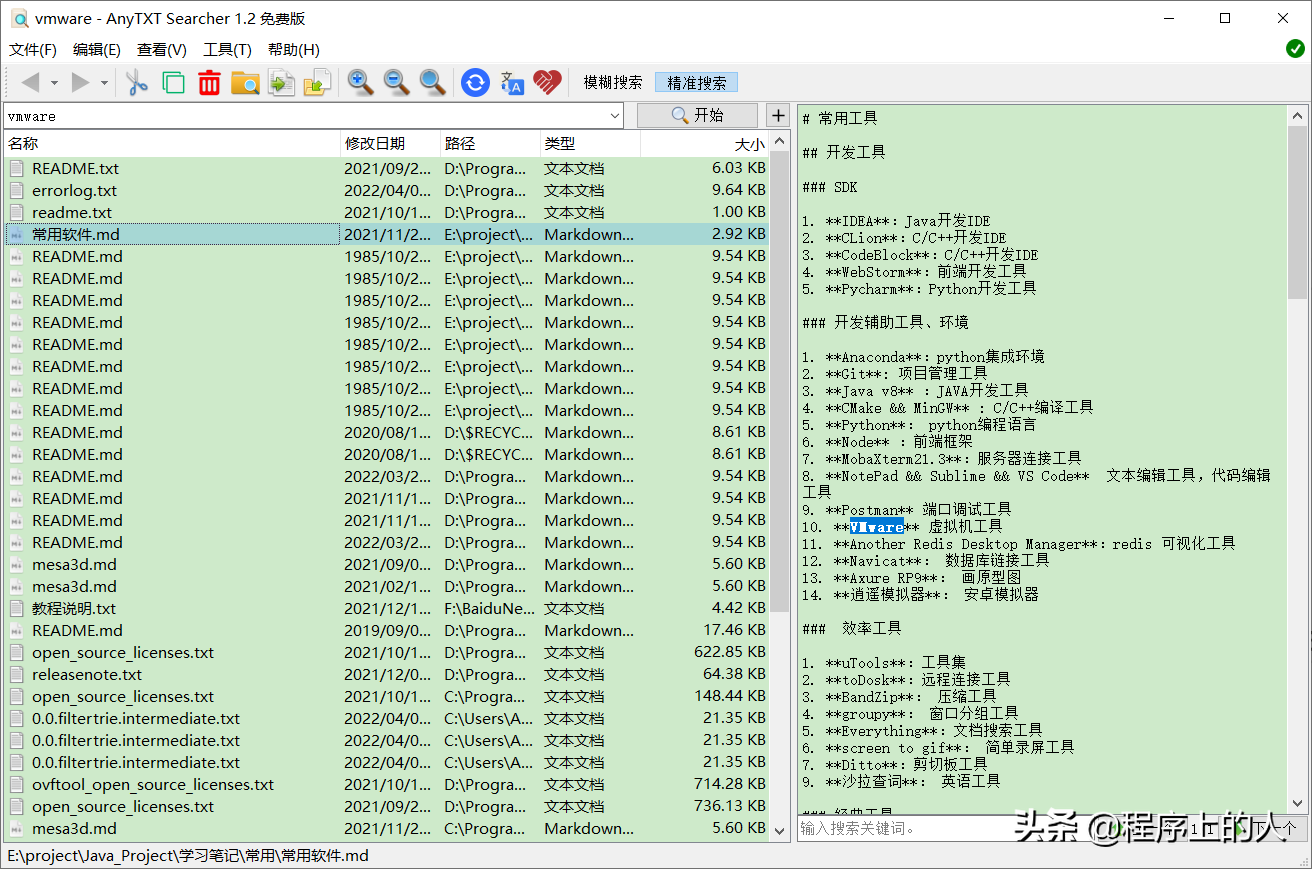Select the 教程说明.txt result row
Image resolution: width=1312 pixels, height=869 pixels.
(388, 608)
